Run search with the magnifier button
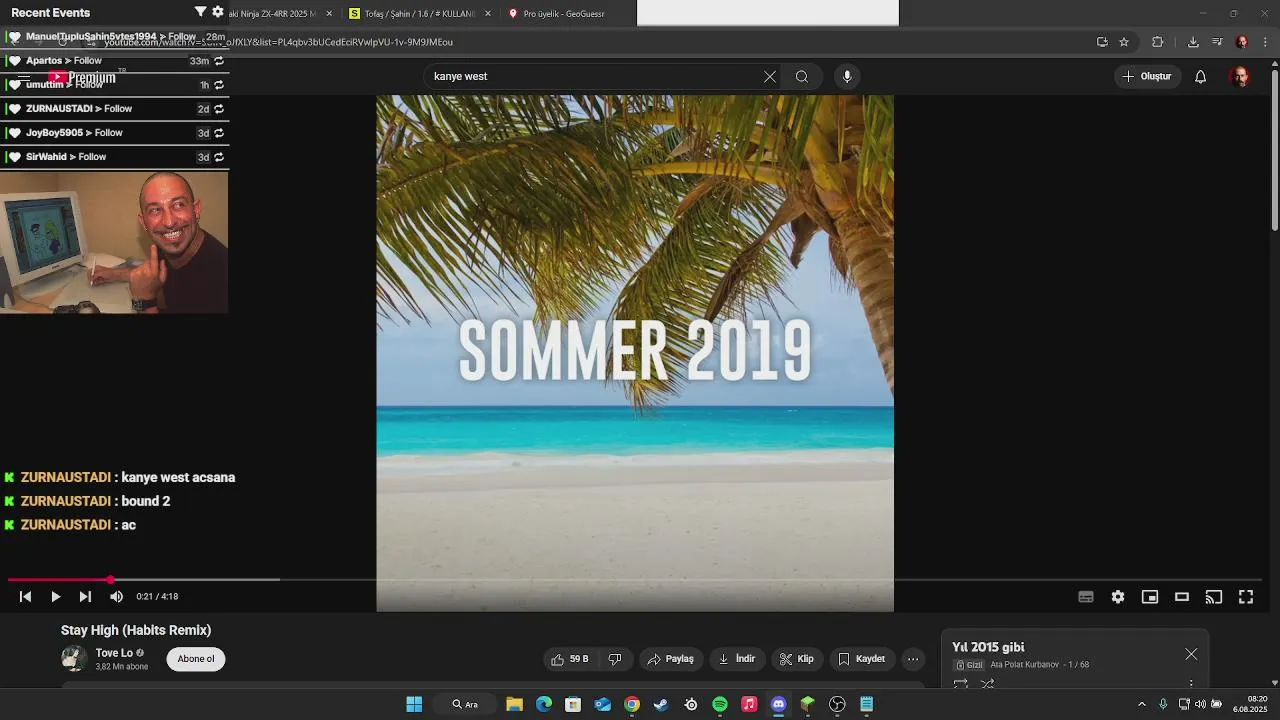 click(802, 77)
